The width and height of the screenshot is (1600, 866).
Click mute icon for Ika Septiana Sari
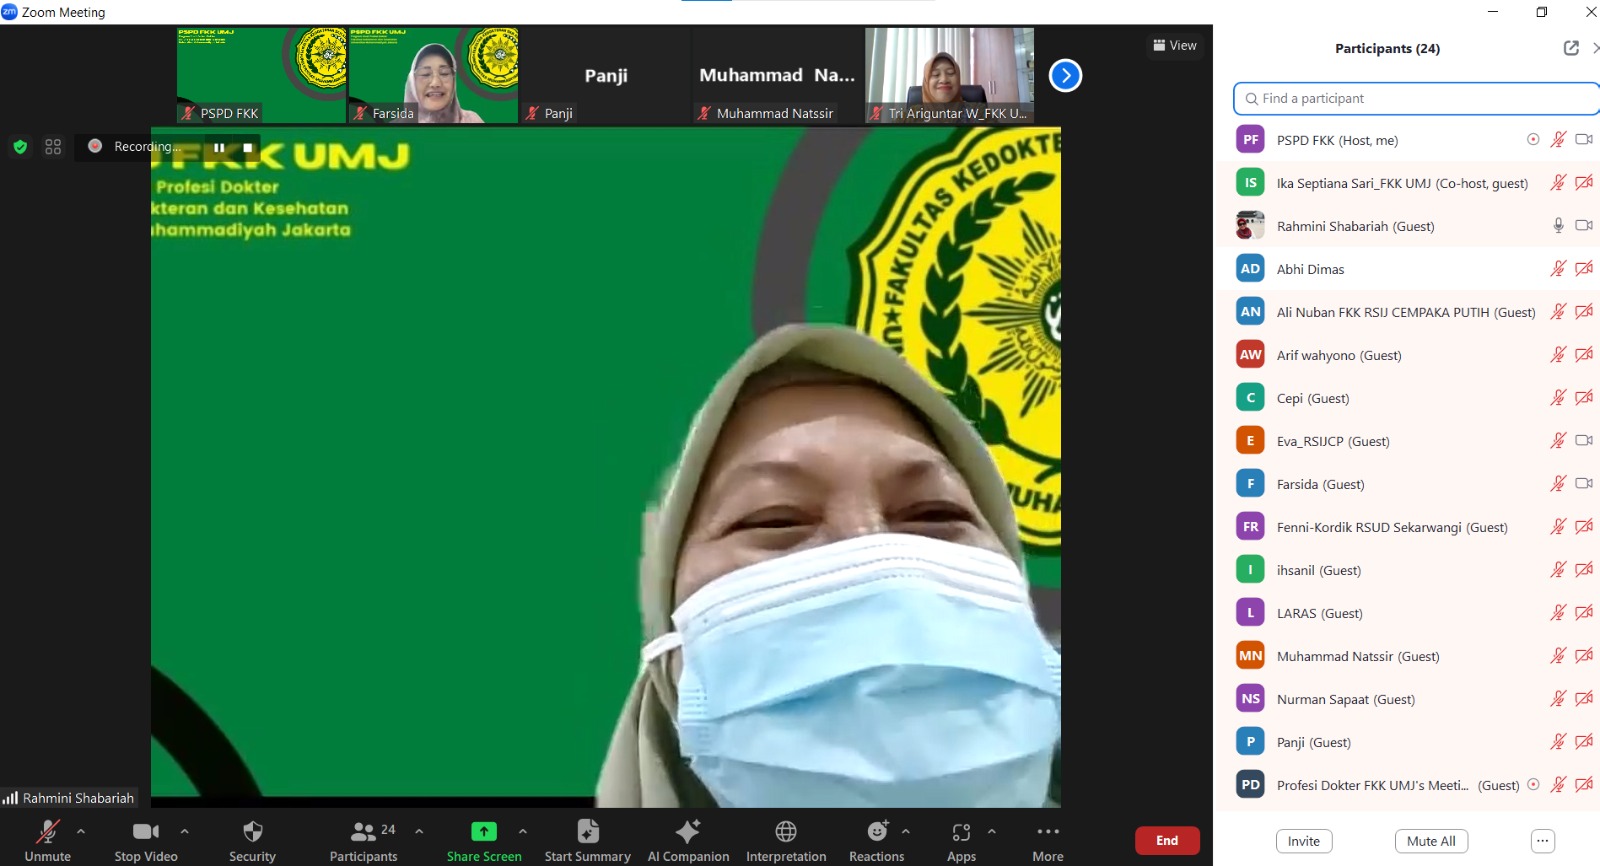click(1558, 183)
